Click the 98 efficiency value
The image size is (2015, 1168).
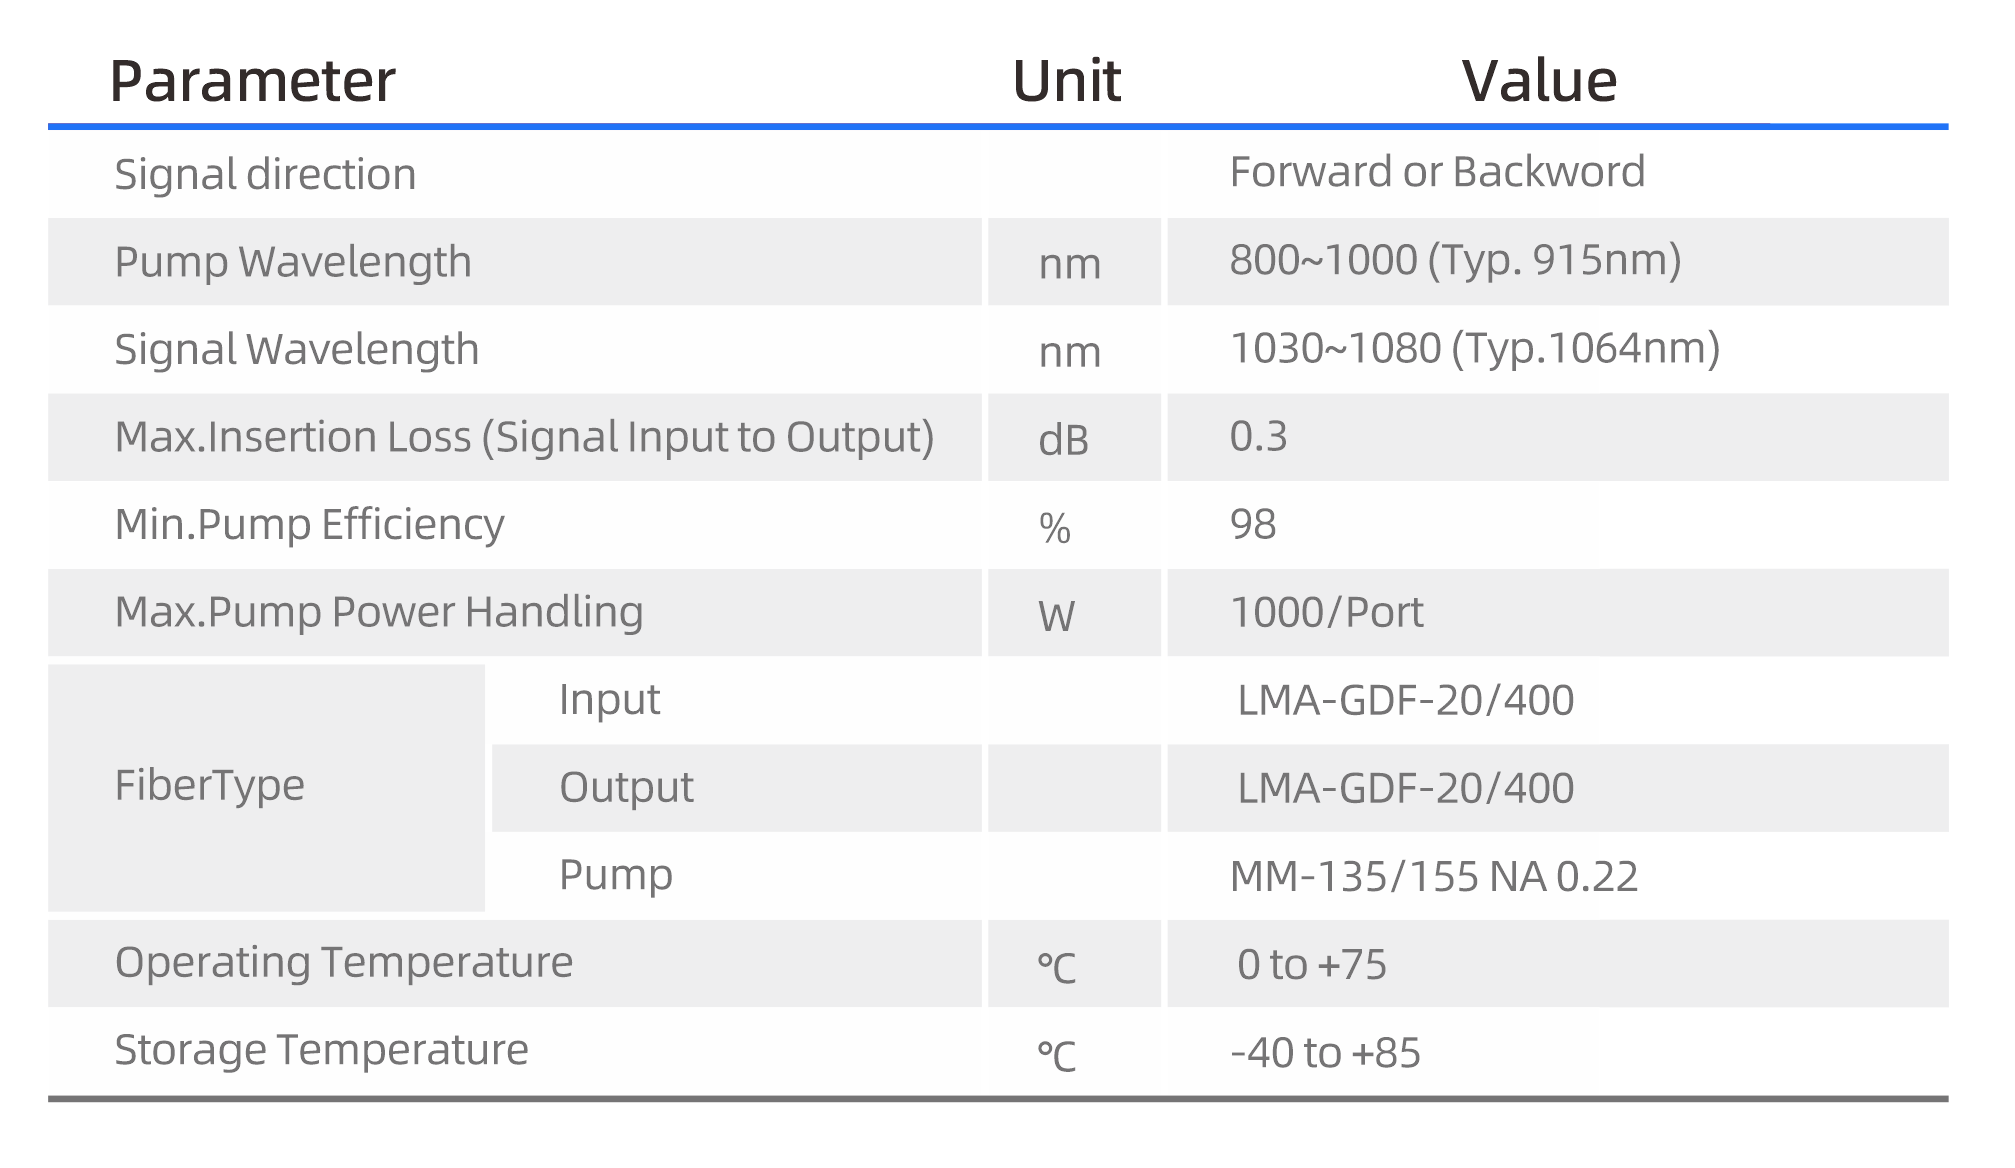coord(1253,525)
